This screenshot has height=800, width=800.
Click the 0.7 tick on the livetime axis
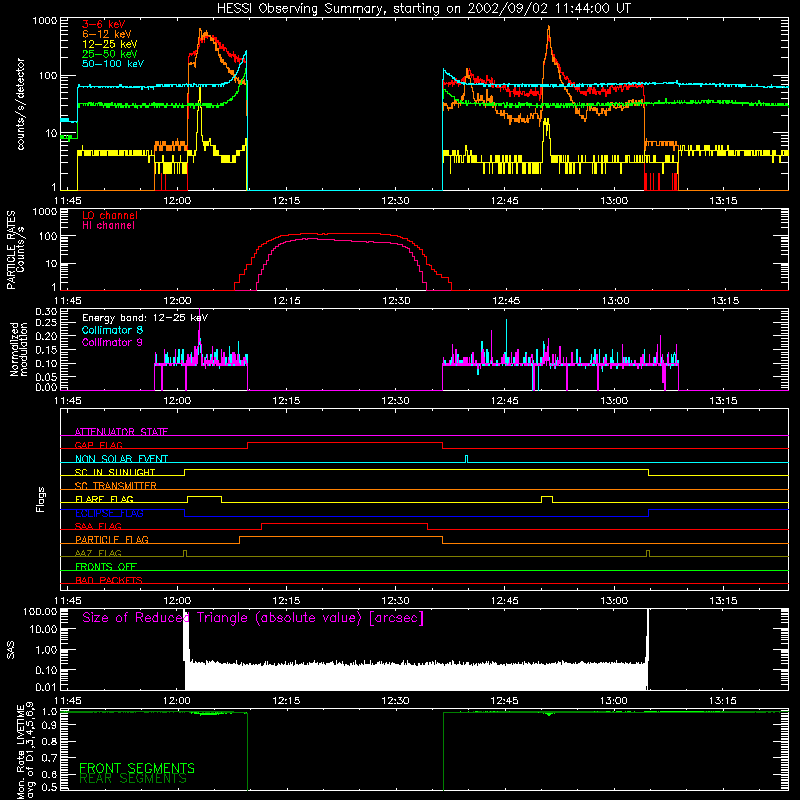pyautogui.click(x=49, y=758)
